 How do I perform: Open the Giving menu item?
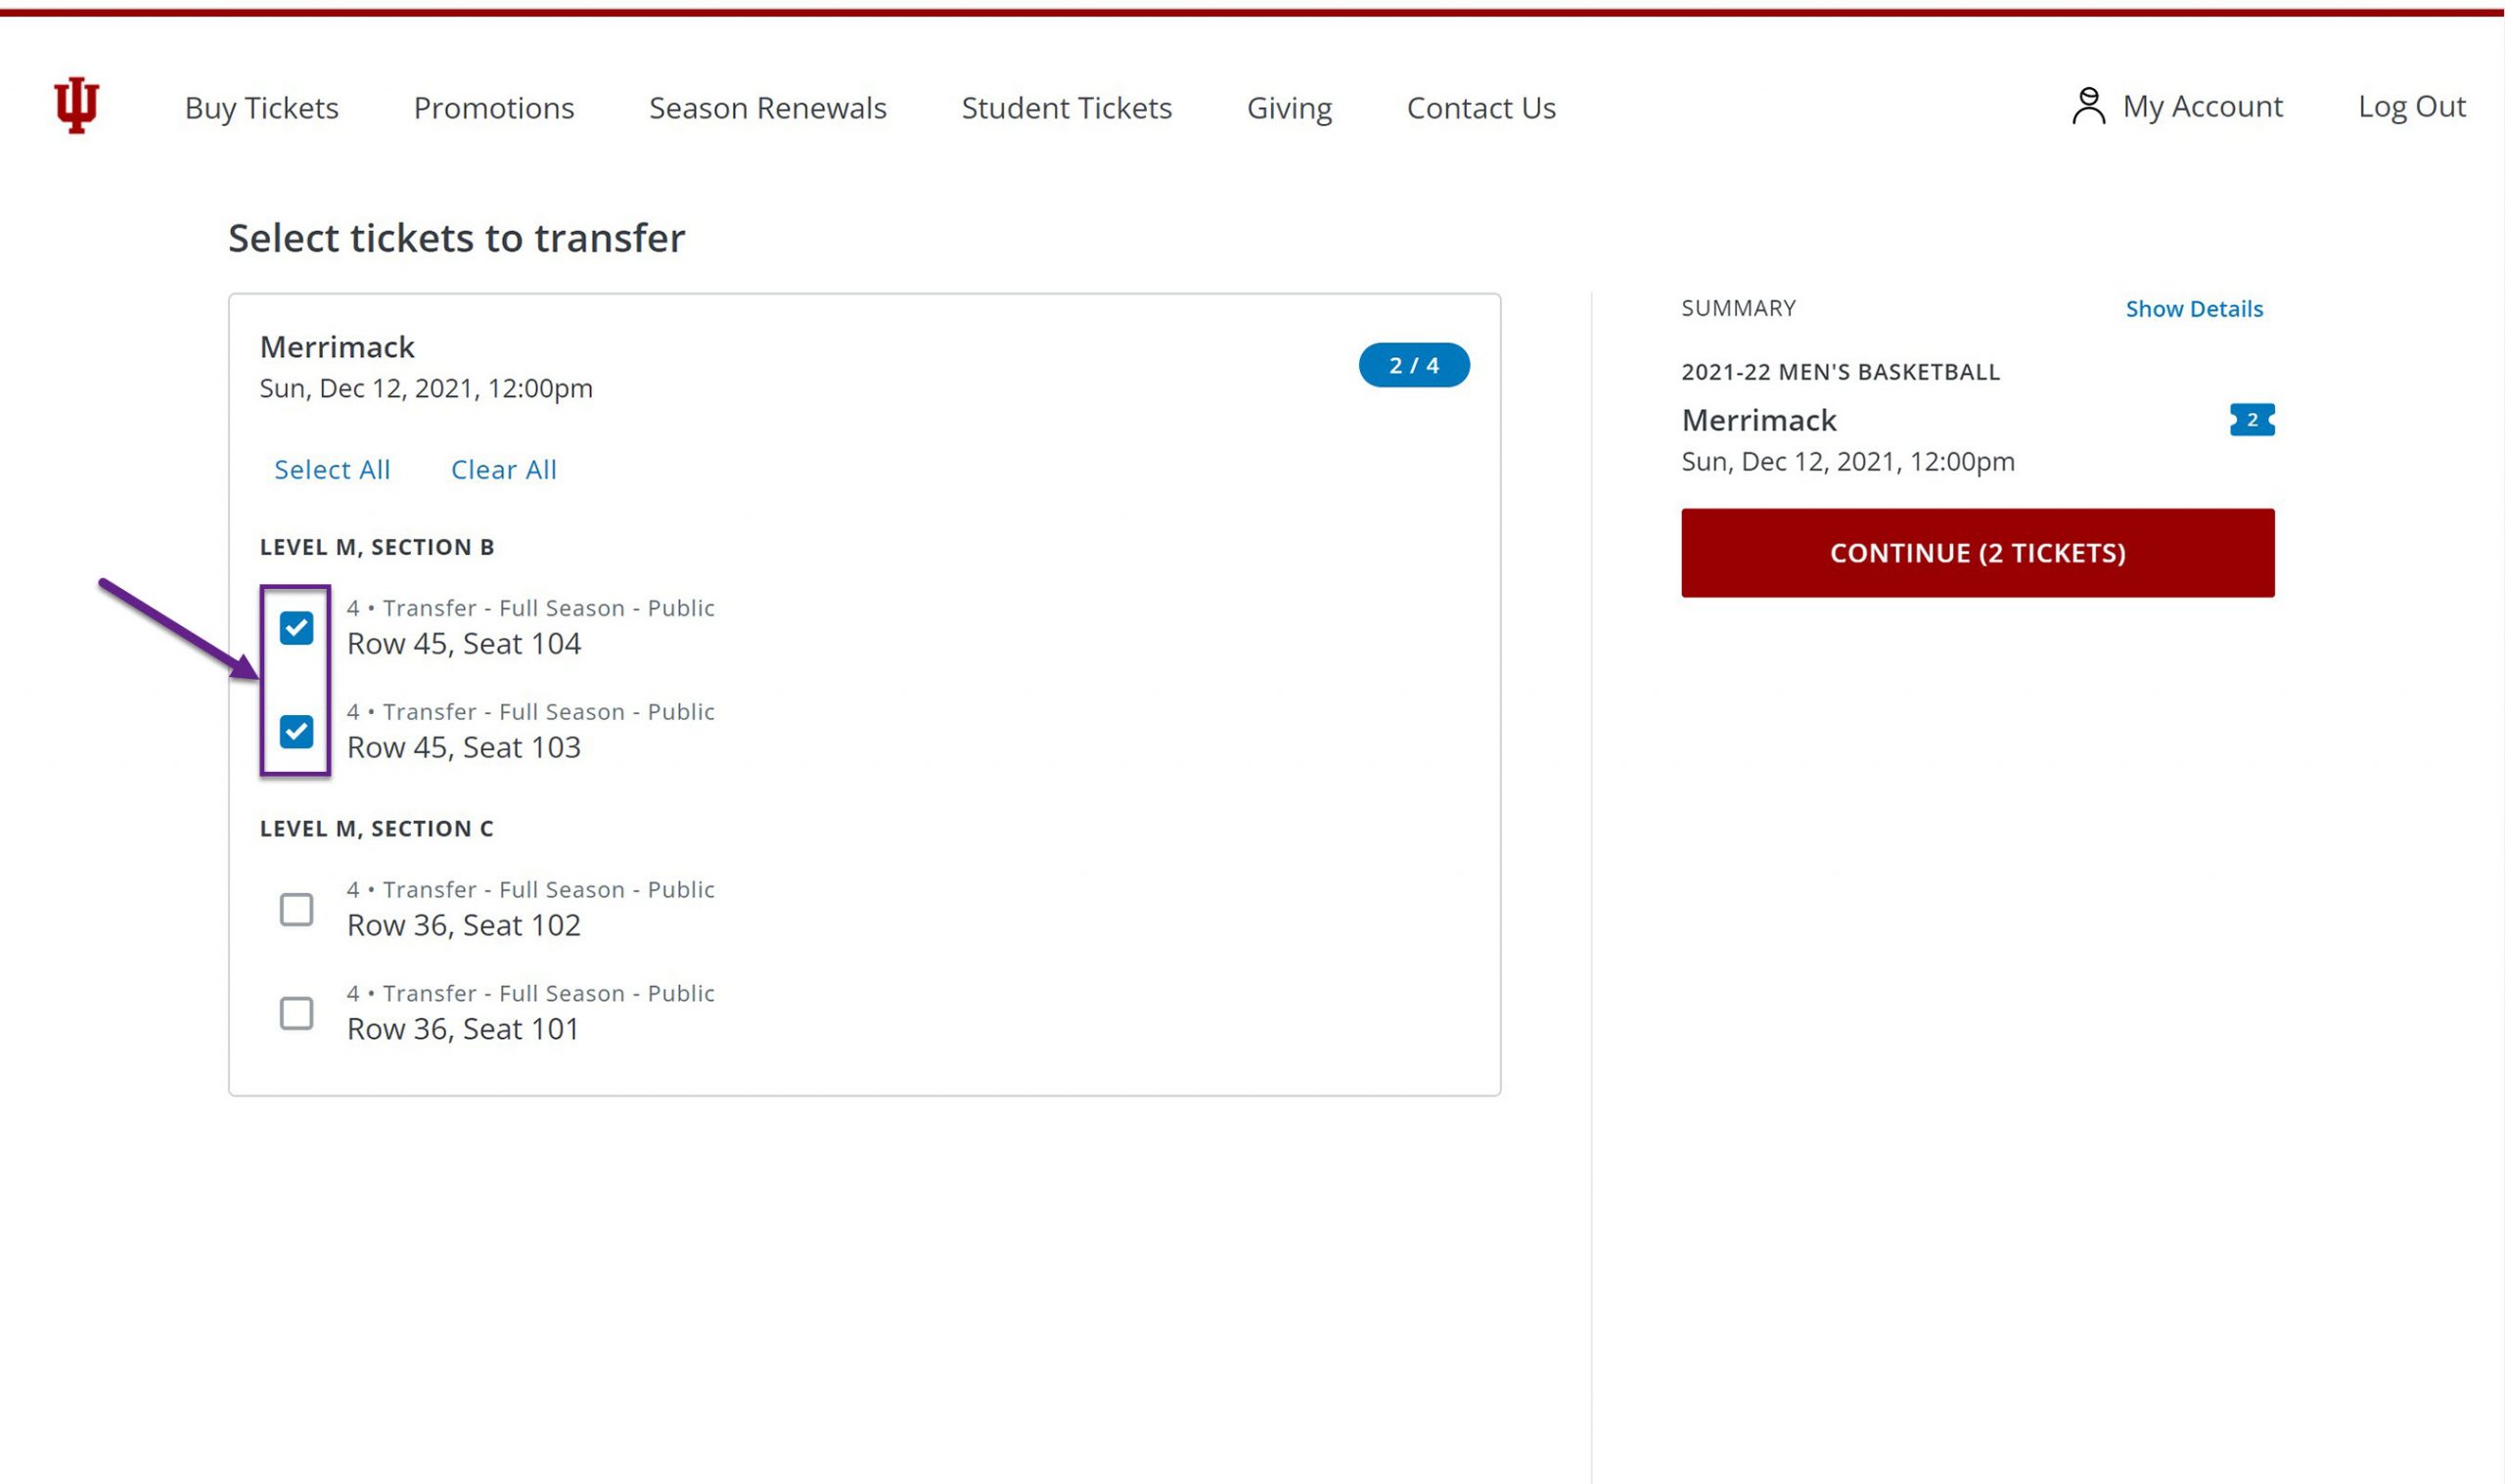(x=1289, y=107)
